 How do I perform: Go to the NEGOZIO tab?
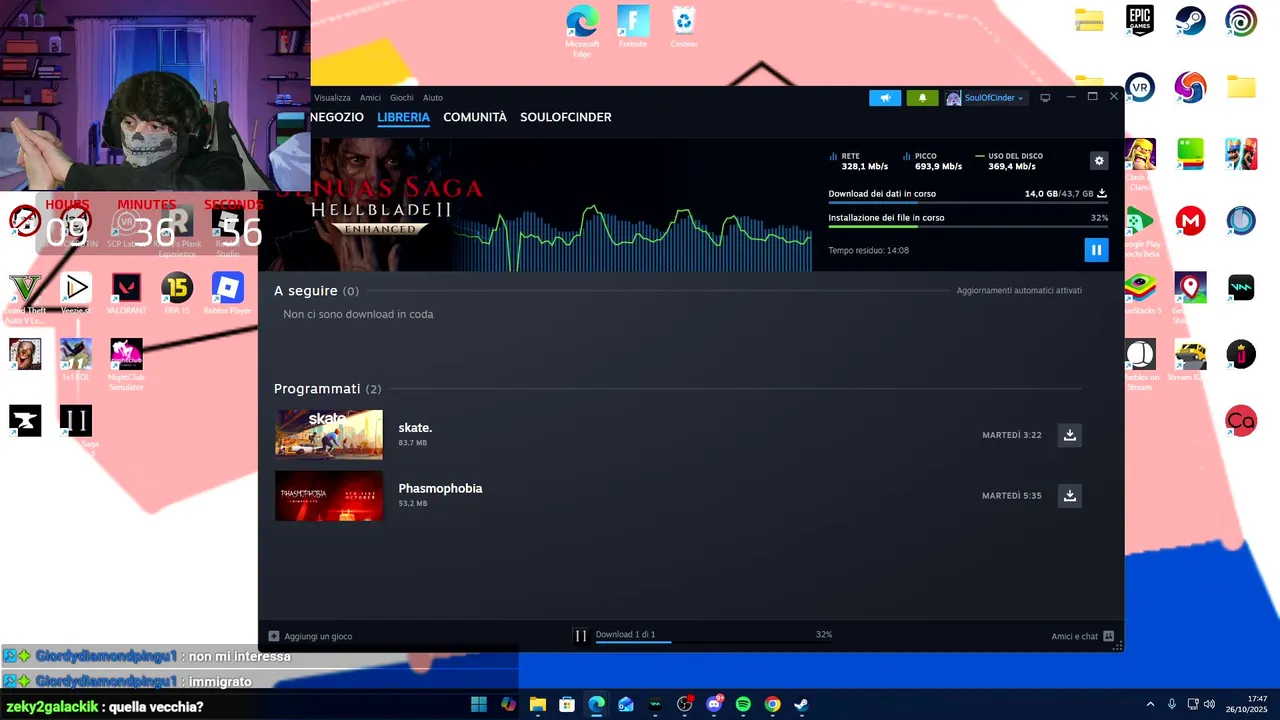[337, 117]
